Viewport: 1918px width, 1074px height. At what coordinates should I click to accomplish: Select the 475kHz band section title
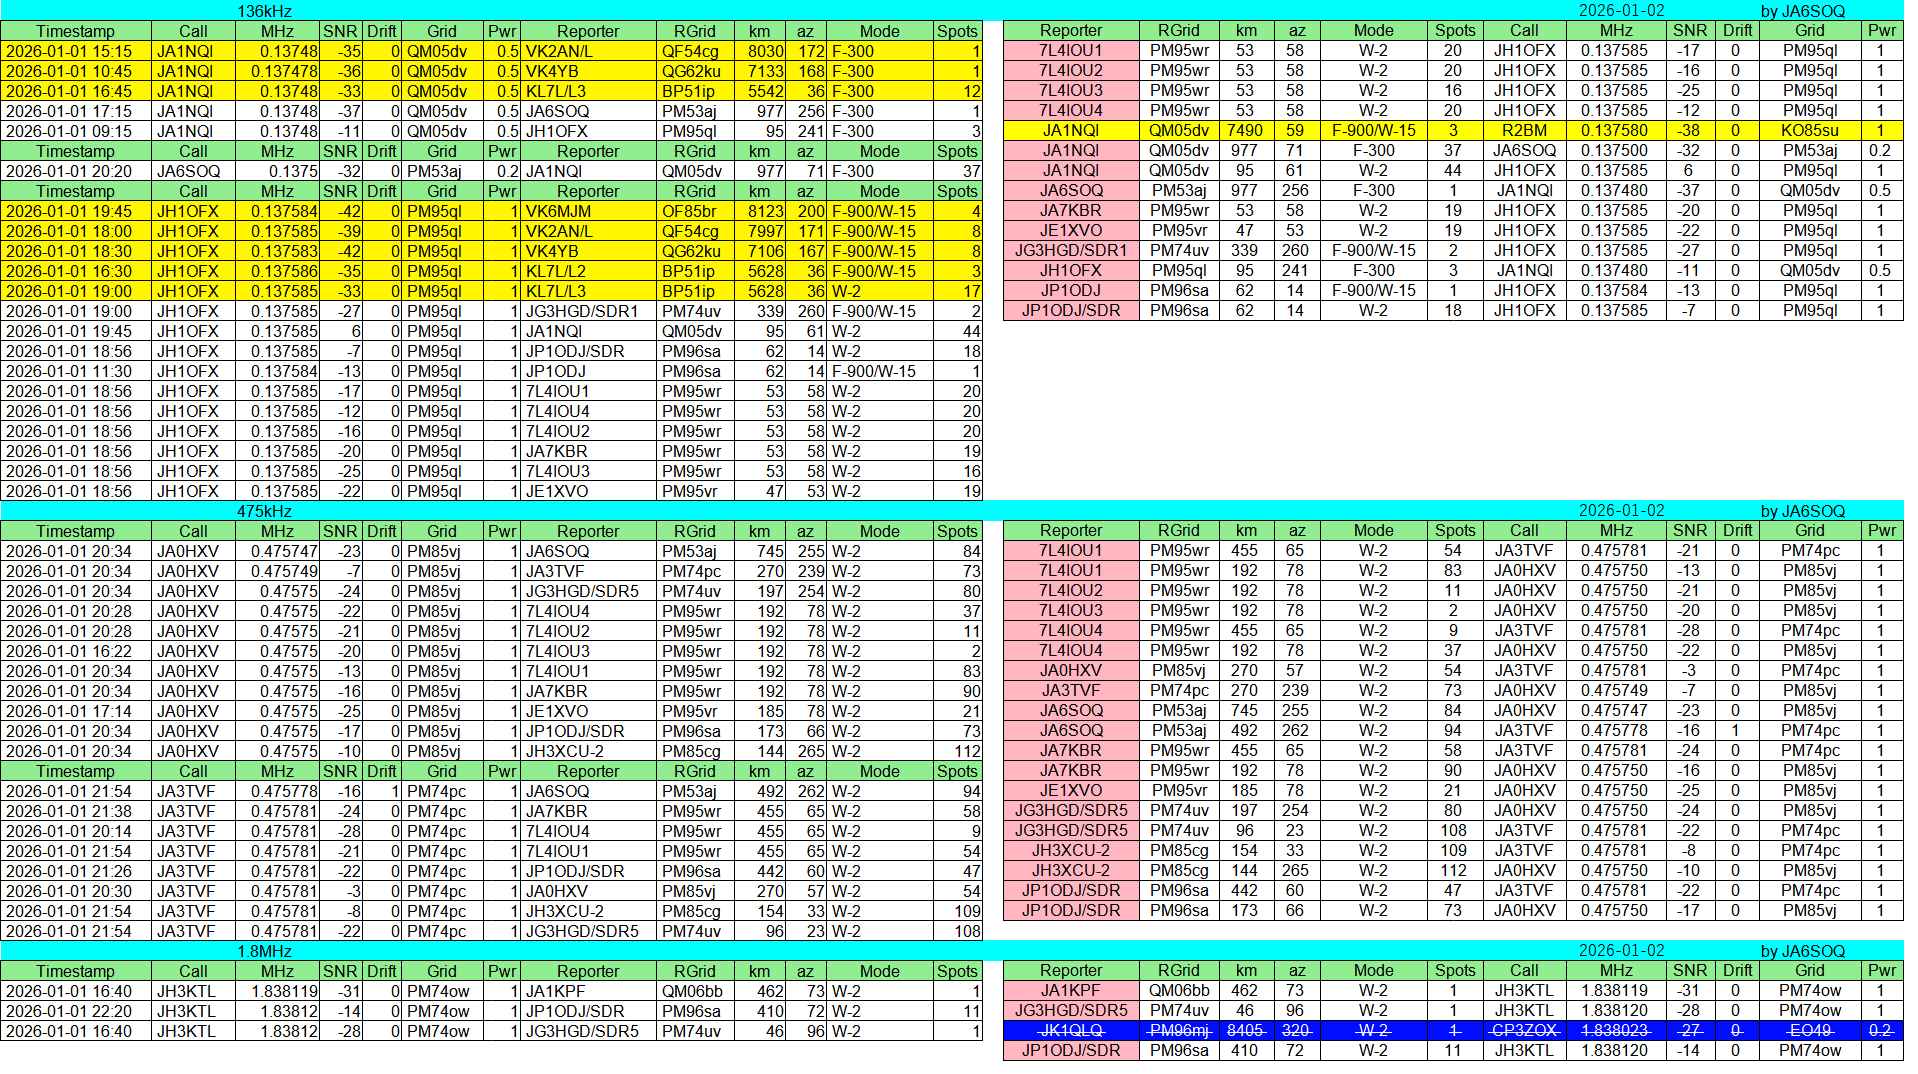point(264,511)
